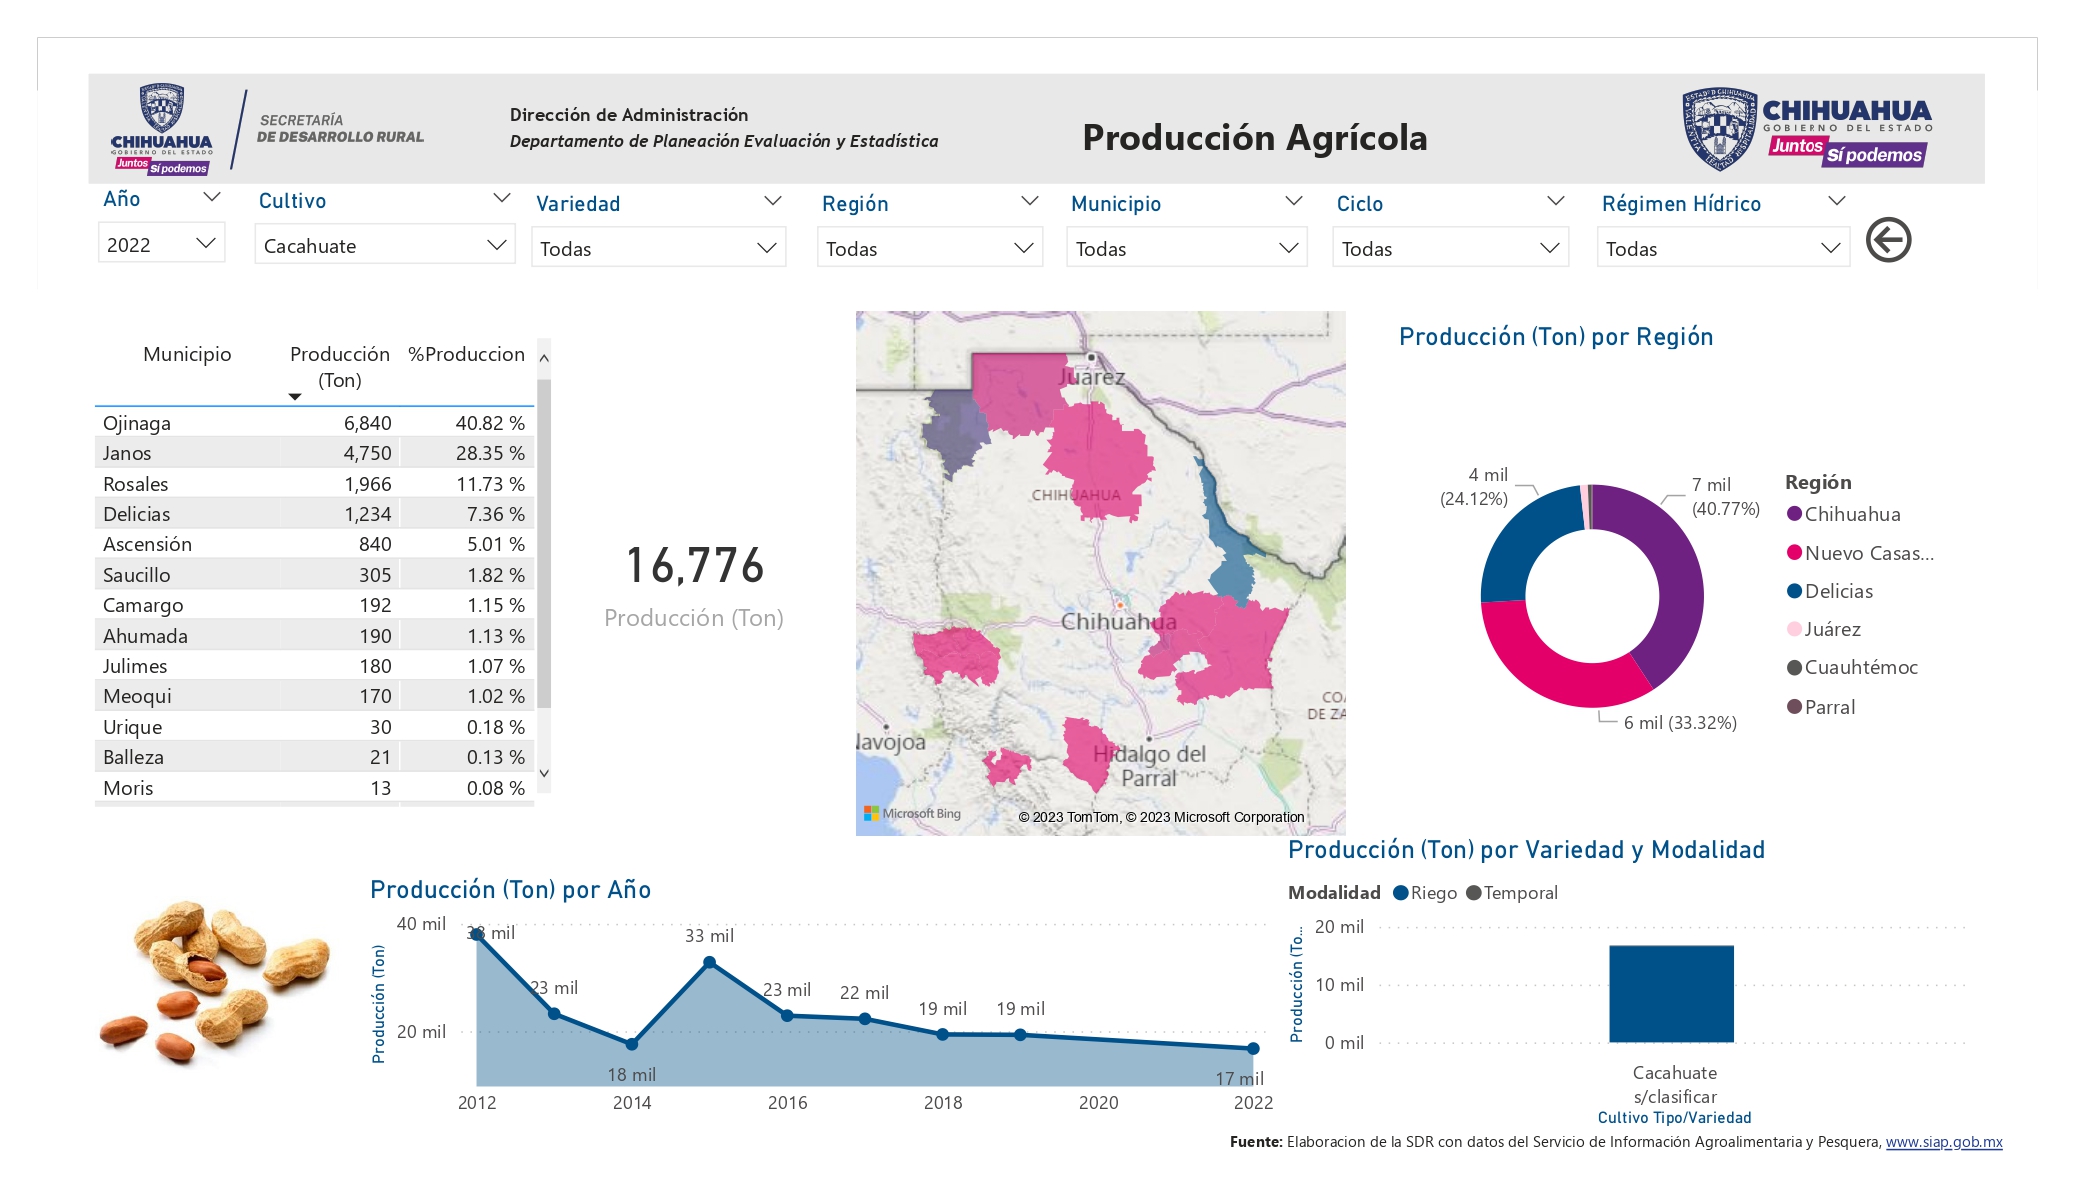This screenshot has height=1200, width=2075.
Task: Select Riego in Modalidad legend
Action: click(x=1425, y=893)
